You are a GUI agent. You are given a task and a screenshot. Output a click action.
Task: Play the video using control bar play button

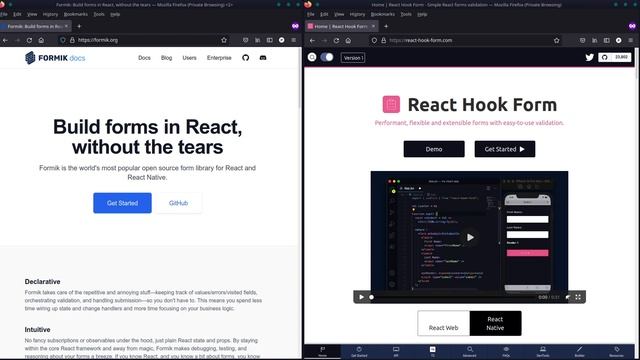click(361, 297)
